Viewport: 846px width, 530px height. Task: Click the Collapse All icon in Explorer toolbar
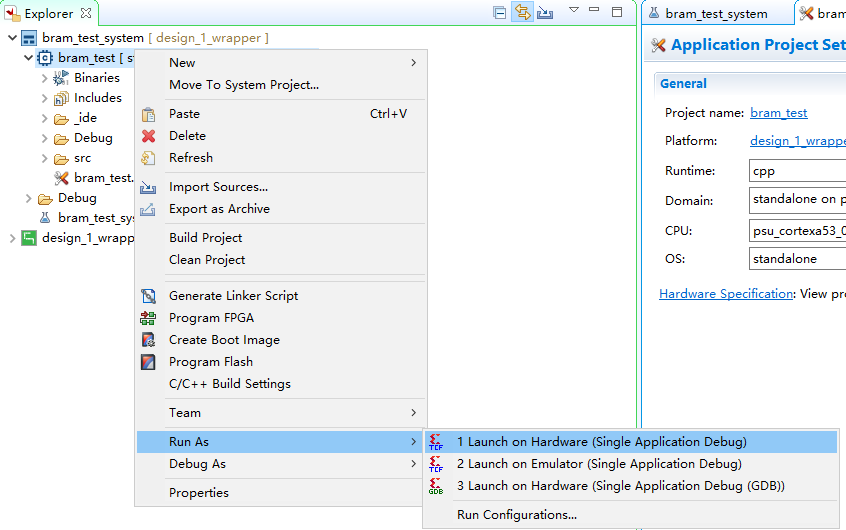(500, 12)
